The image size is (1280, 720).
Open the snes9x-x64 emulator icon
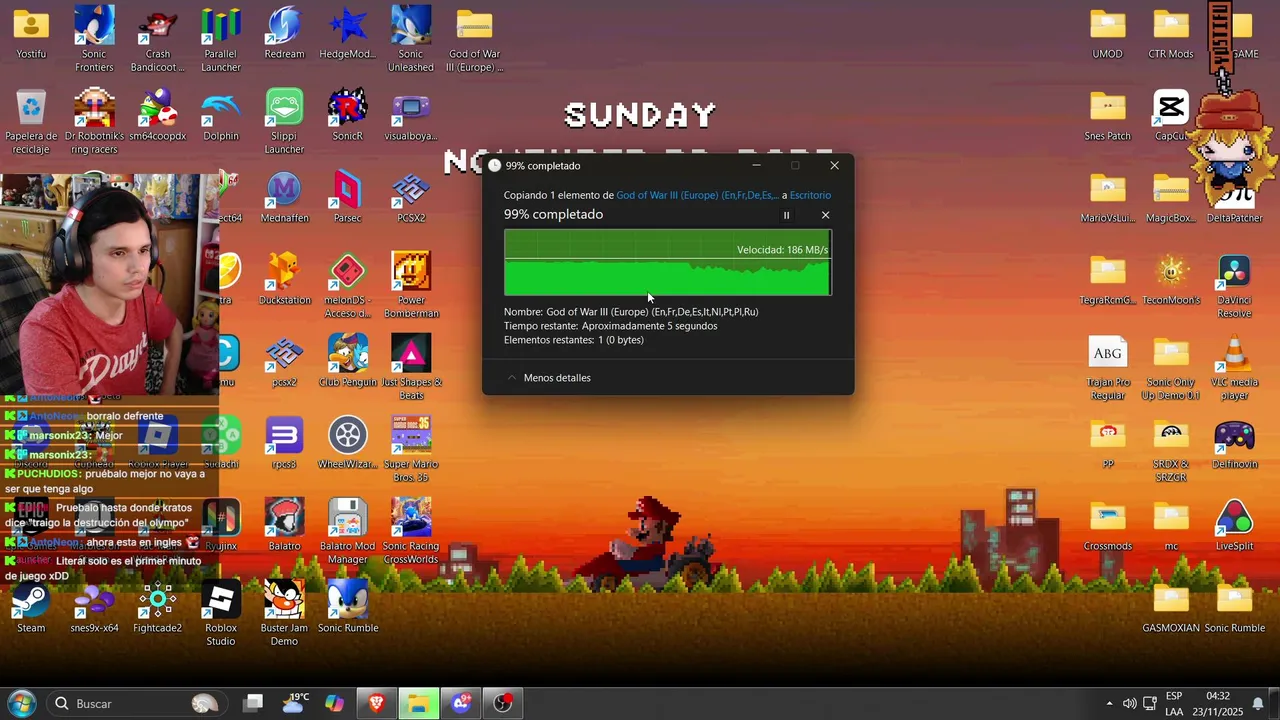(94, 608)
